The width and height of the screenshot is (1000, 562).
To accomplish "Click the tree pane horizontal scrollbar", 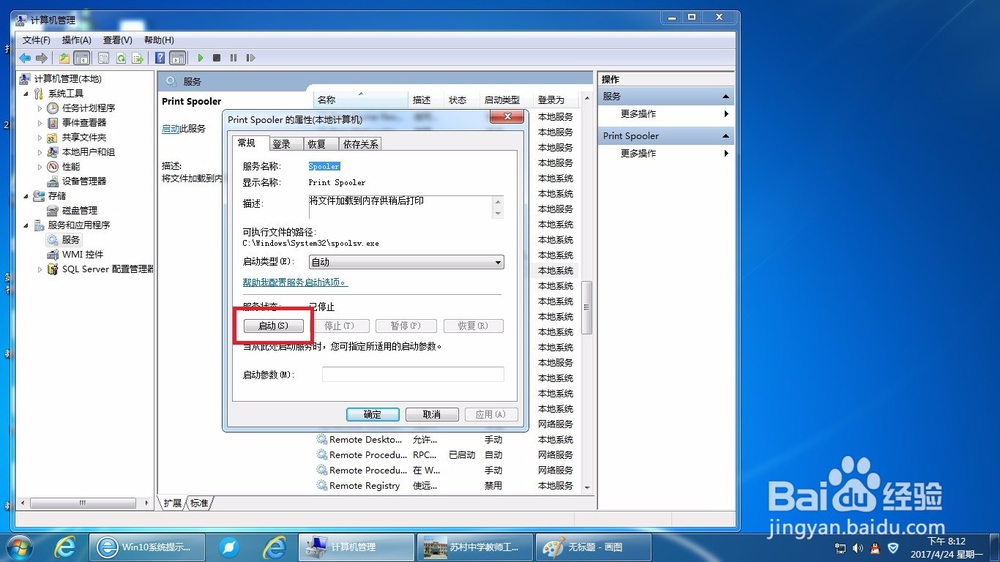I will tap(83, 503).
